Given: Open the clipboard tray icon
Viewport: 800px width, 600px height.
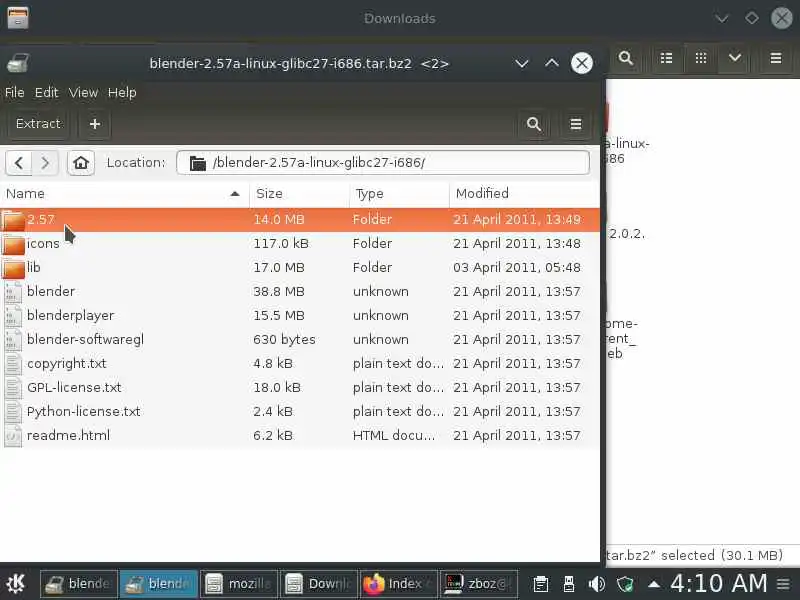Looking at the screenshot, I should [x=541, y=584].
